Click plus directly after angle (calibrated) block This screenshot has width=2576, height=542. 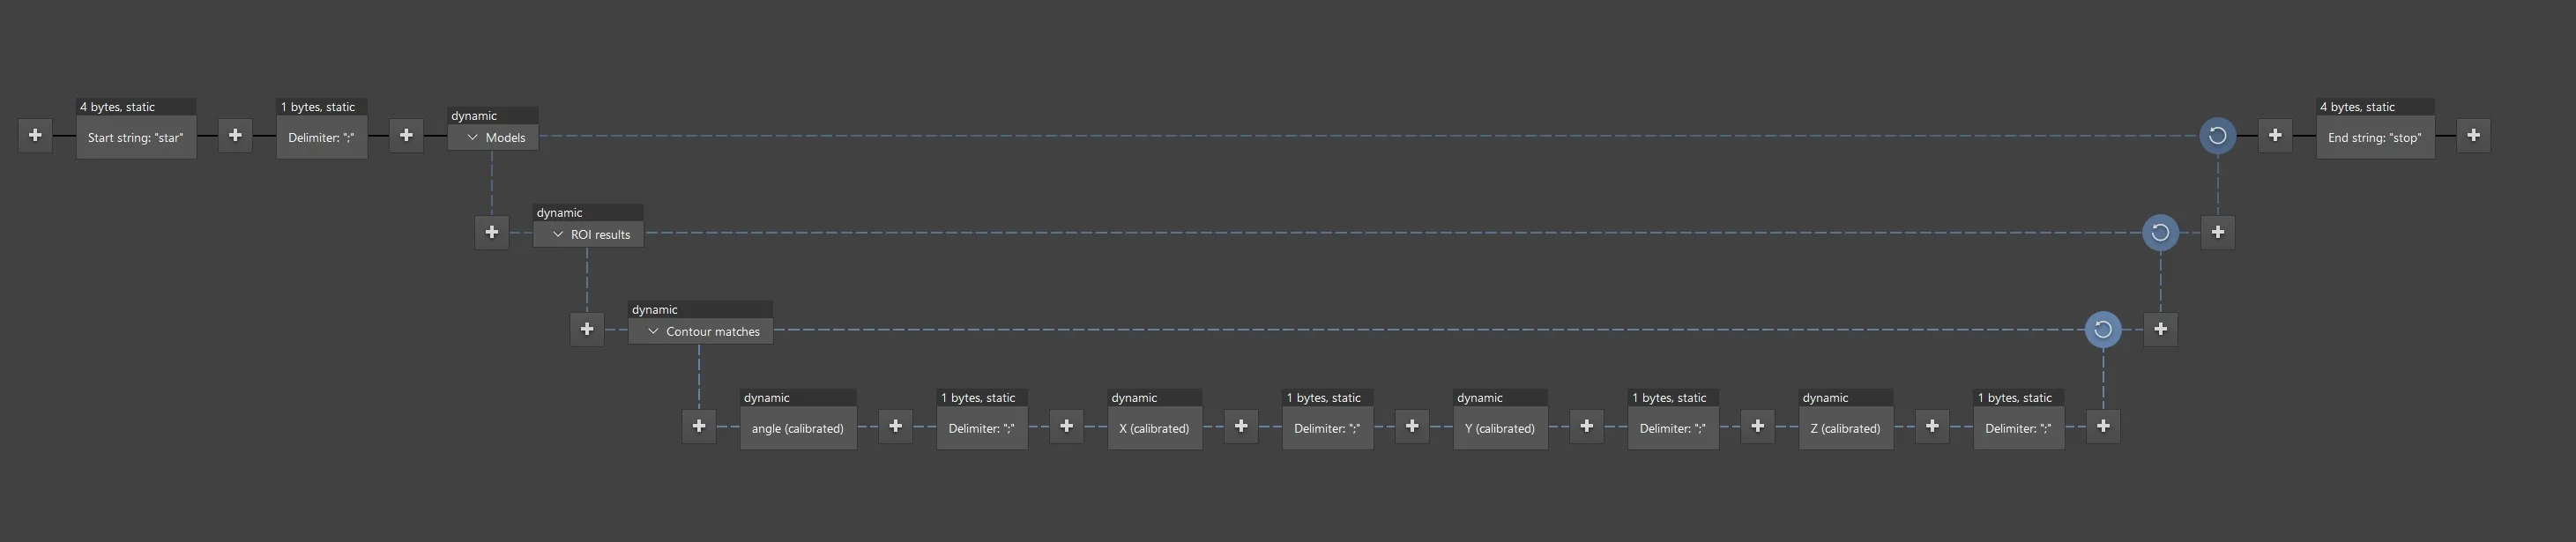(895, 426)
